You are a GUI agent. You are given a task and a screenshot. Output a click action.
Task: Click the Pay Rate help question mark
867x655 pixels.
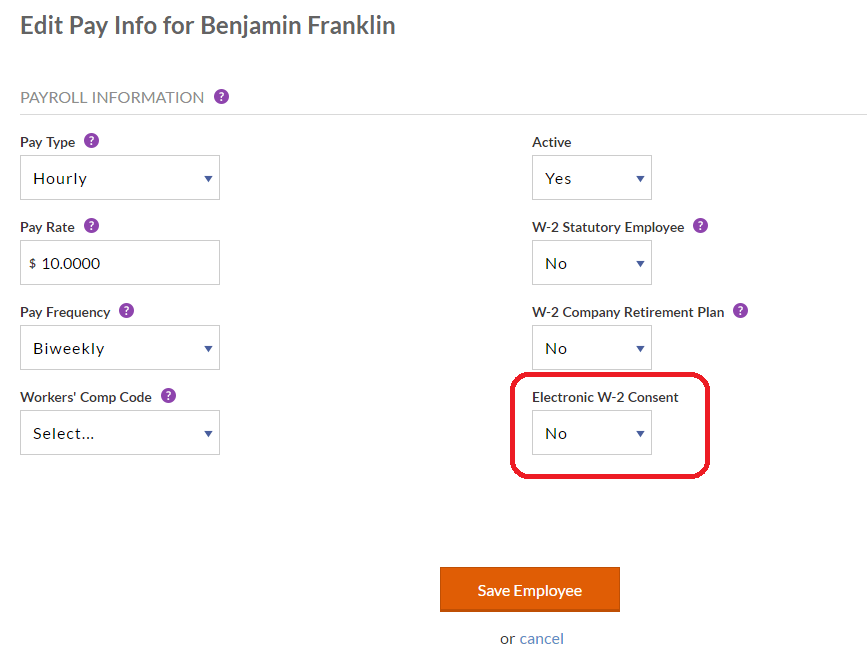point(91,226)
